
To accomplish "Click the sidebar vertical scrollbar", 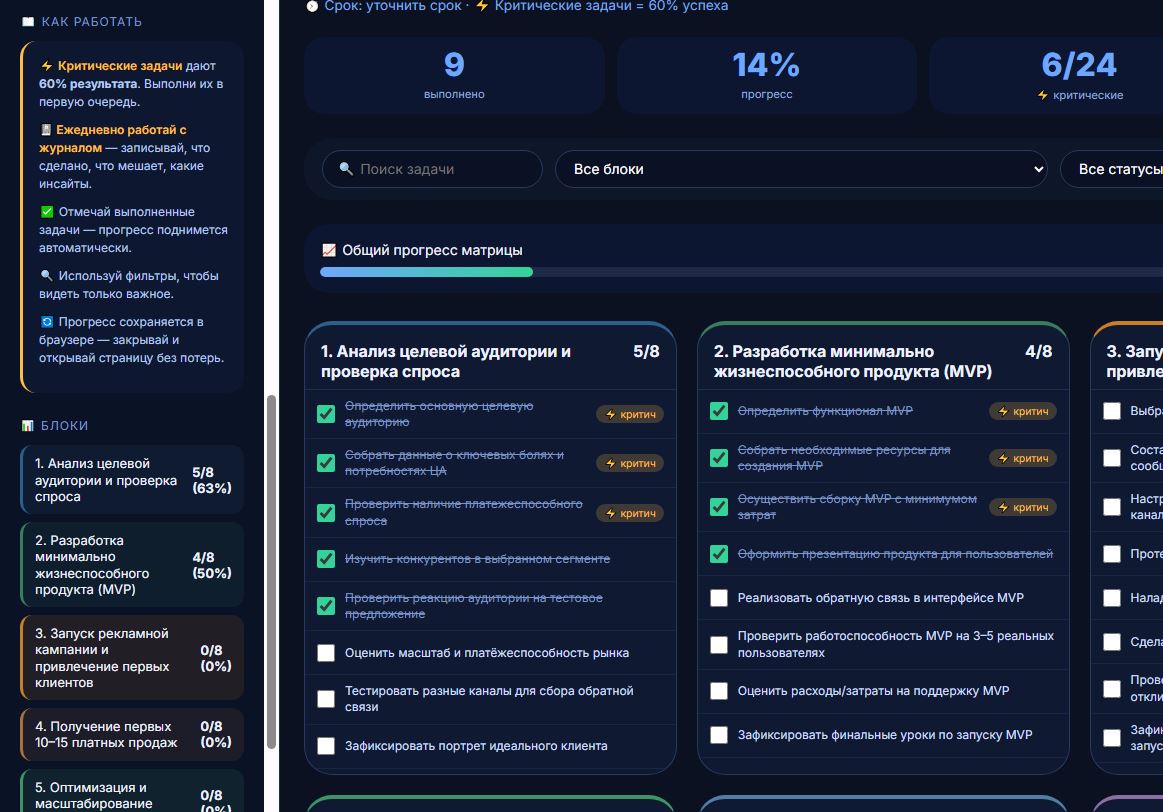I will pos(271,571).
